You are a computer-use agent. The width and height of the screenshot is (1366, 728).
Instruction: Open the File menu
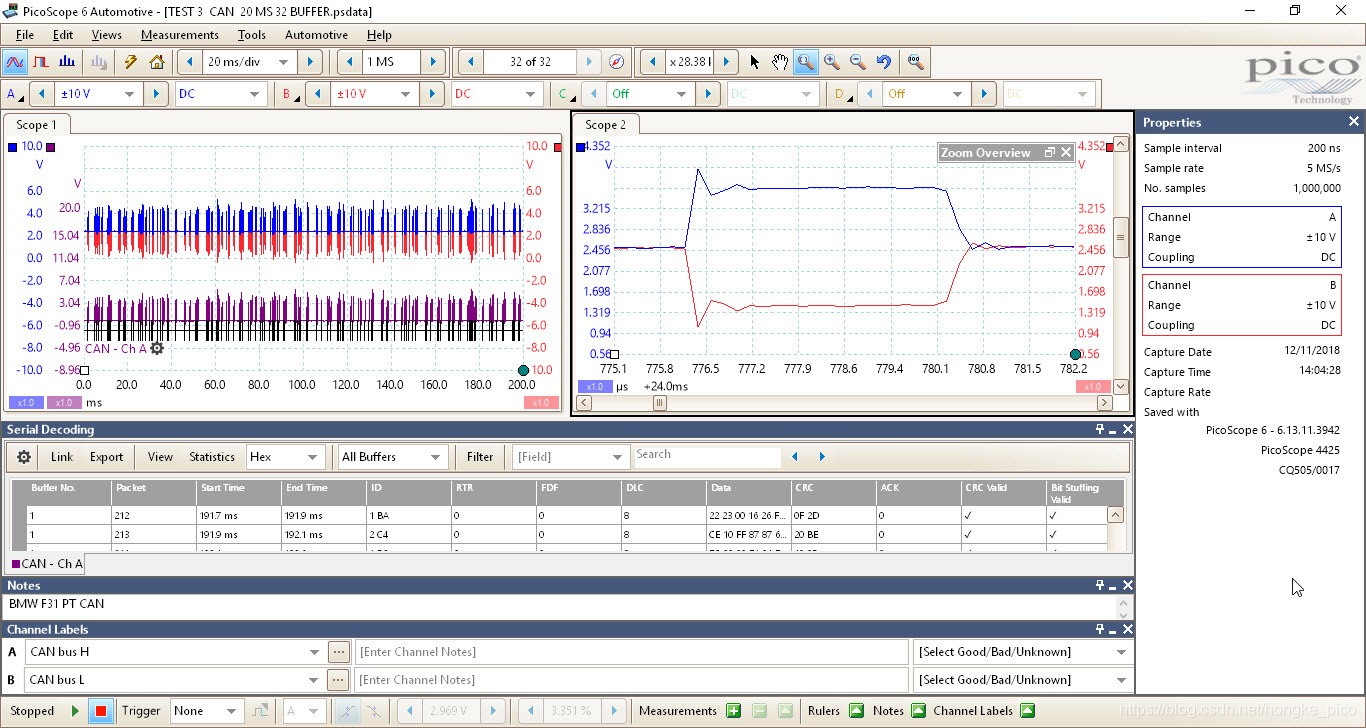25,35
